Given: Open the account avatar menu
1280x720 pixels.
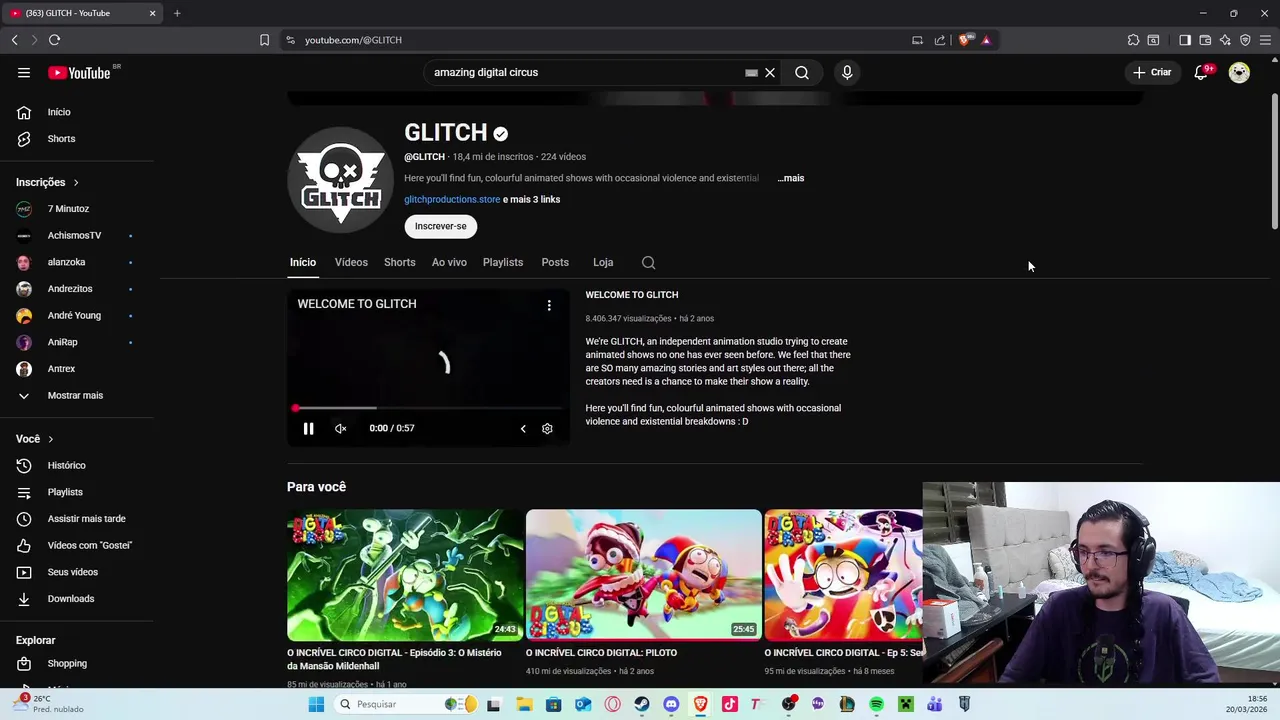Looking at the screenshot, I should 1239,72.
